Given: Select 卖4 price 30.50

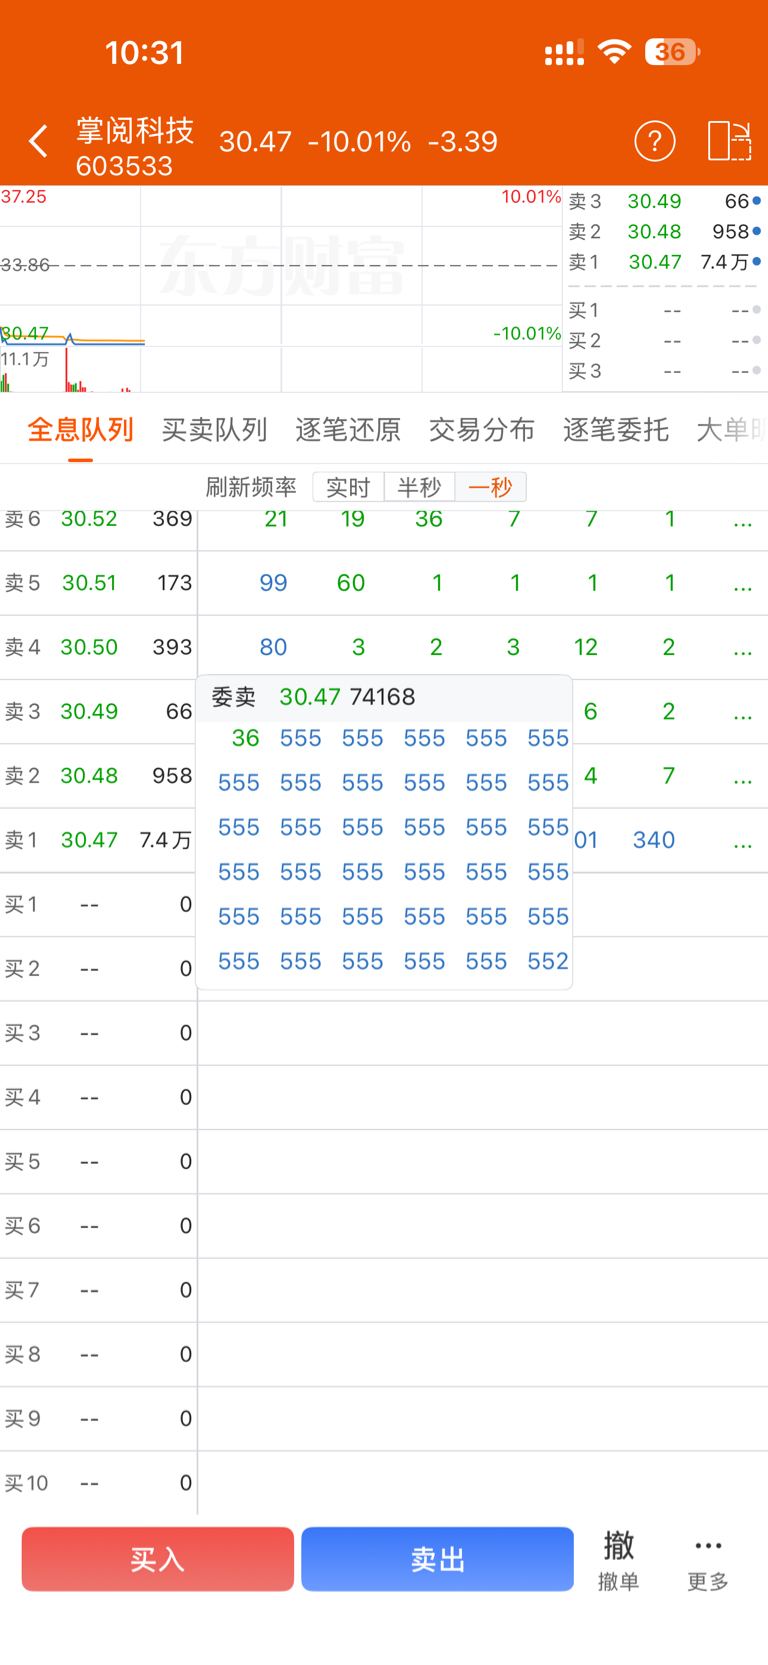Looking at the screenshot, I should point(89,647).
